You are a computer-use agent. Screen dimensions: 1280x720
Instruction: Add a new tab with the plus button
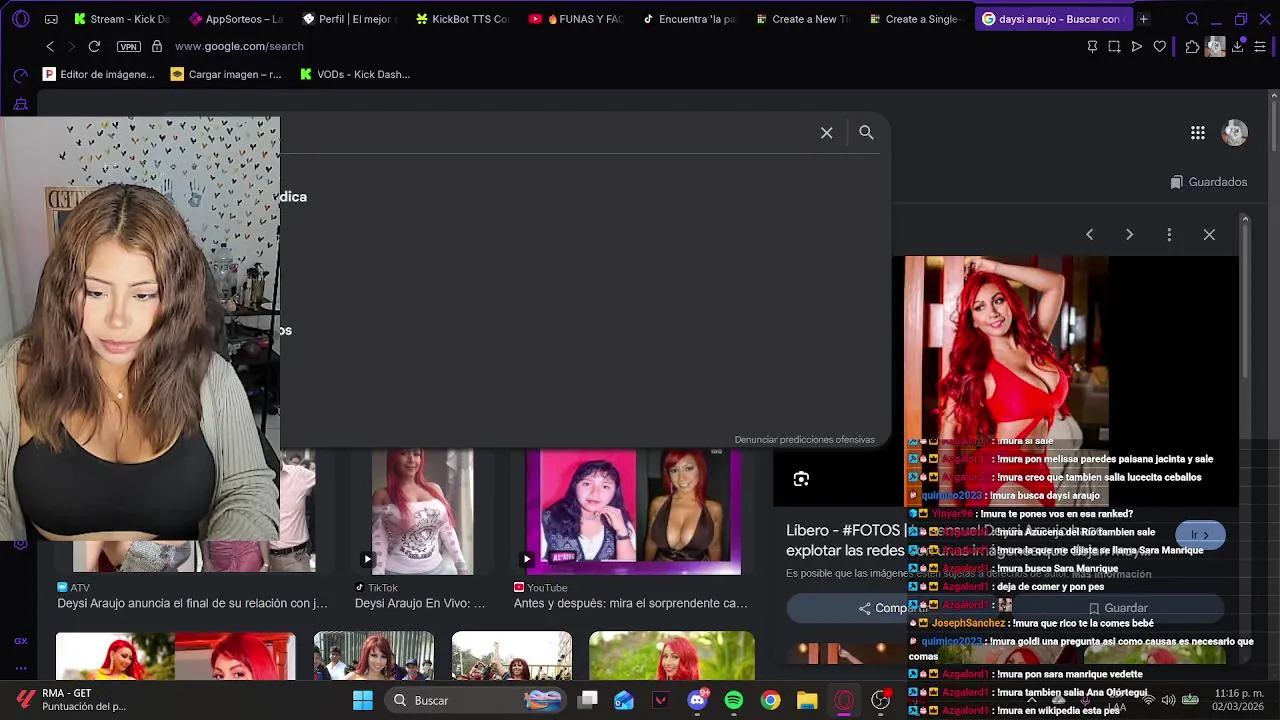[x=1143, y=19]
